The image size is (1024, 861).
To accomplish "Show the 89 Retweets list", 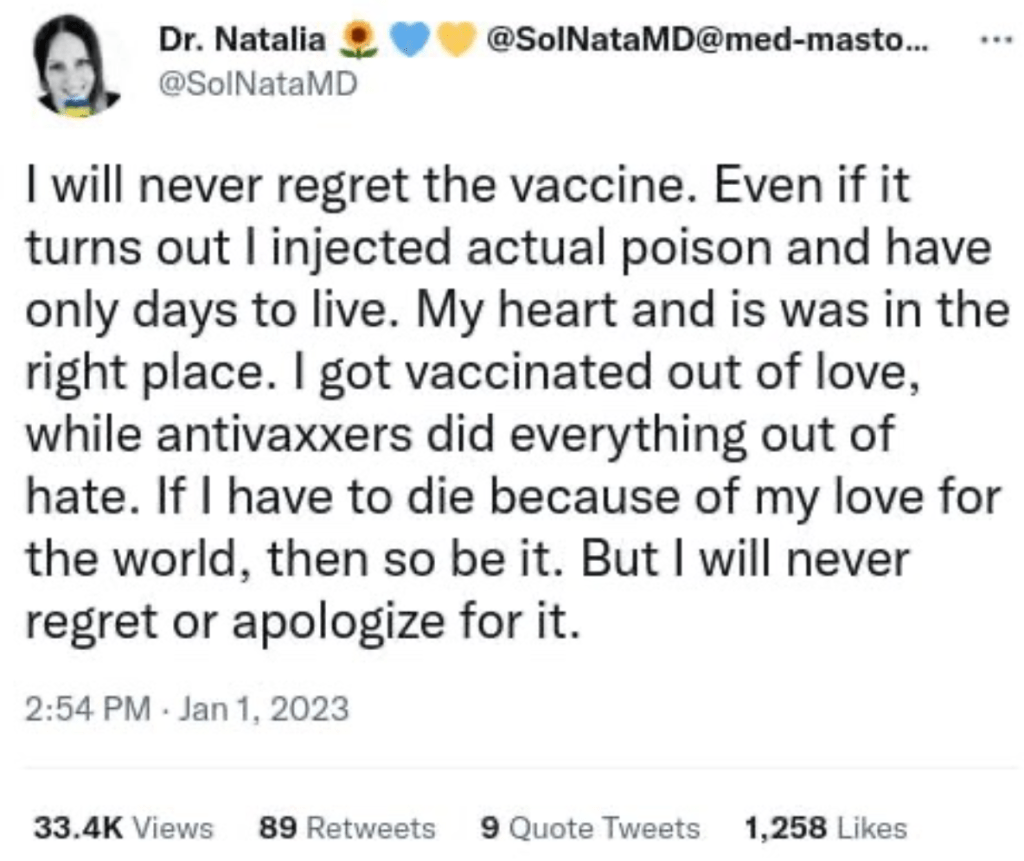I will click(347, 828).
